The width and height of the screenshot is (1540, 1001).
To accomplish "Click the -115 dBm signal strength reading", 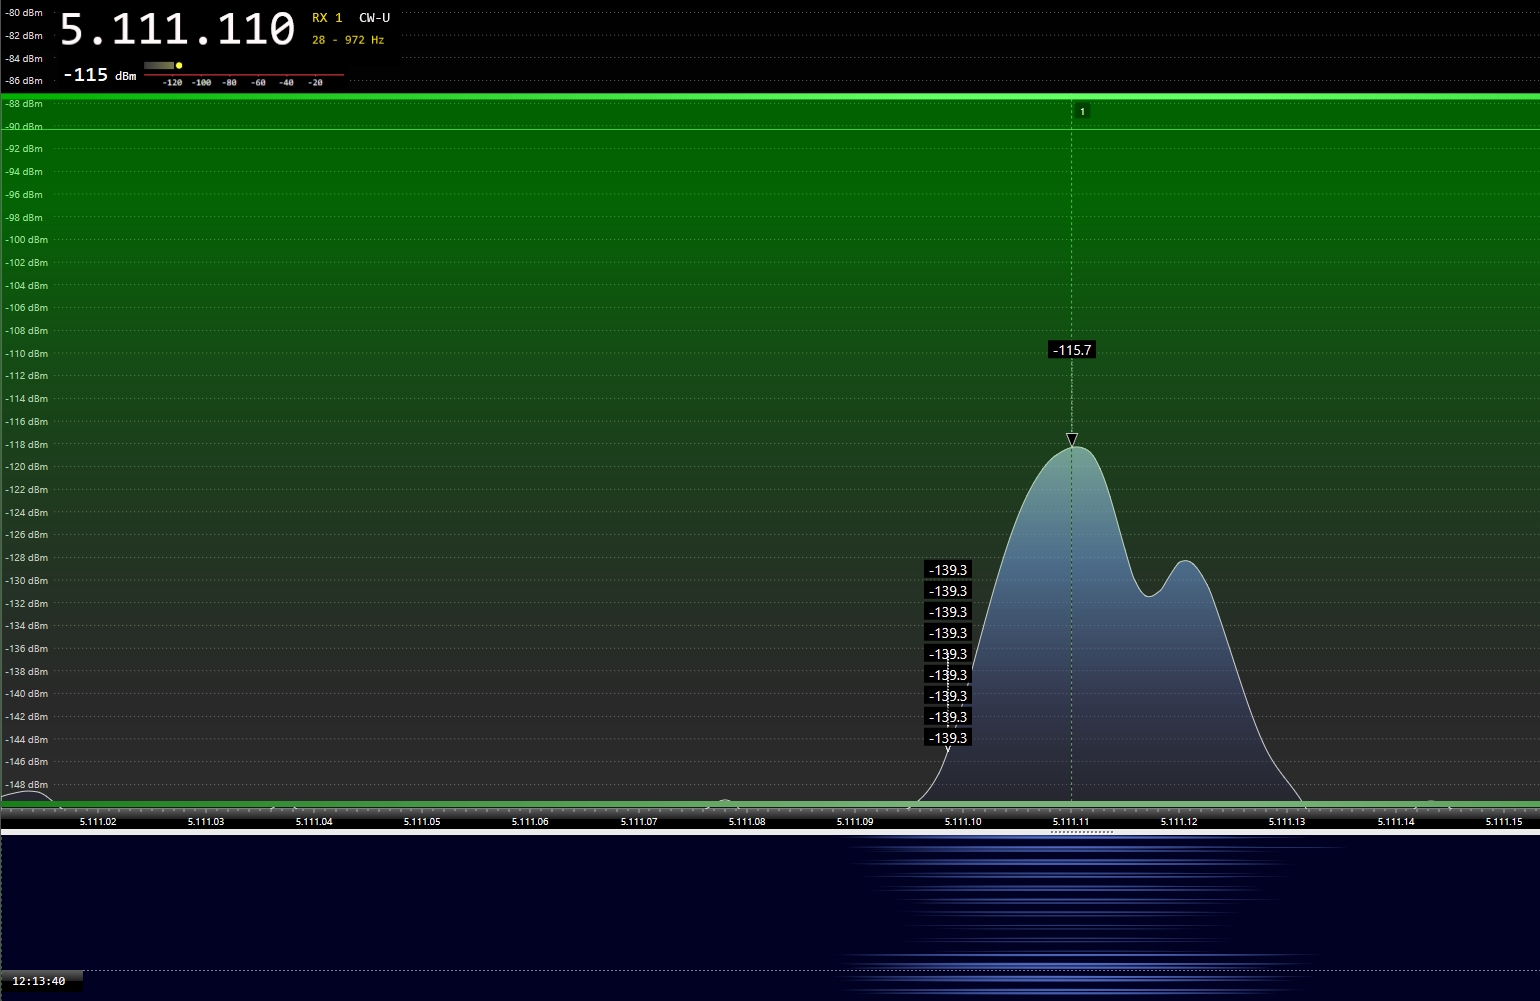I will [x=99, y=75].
